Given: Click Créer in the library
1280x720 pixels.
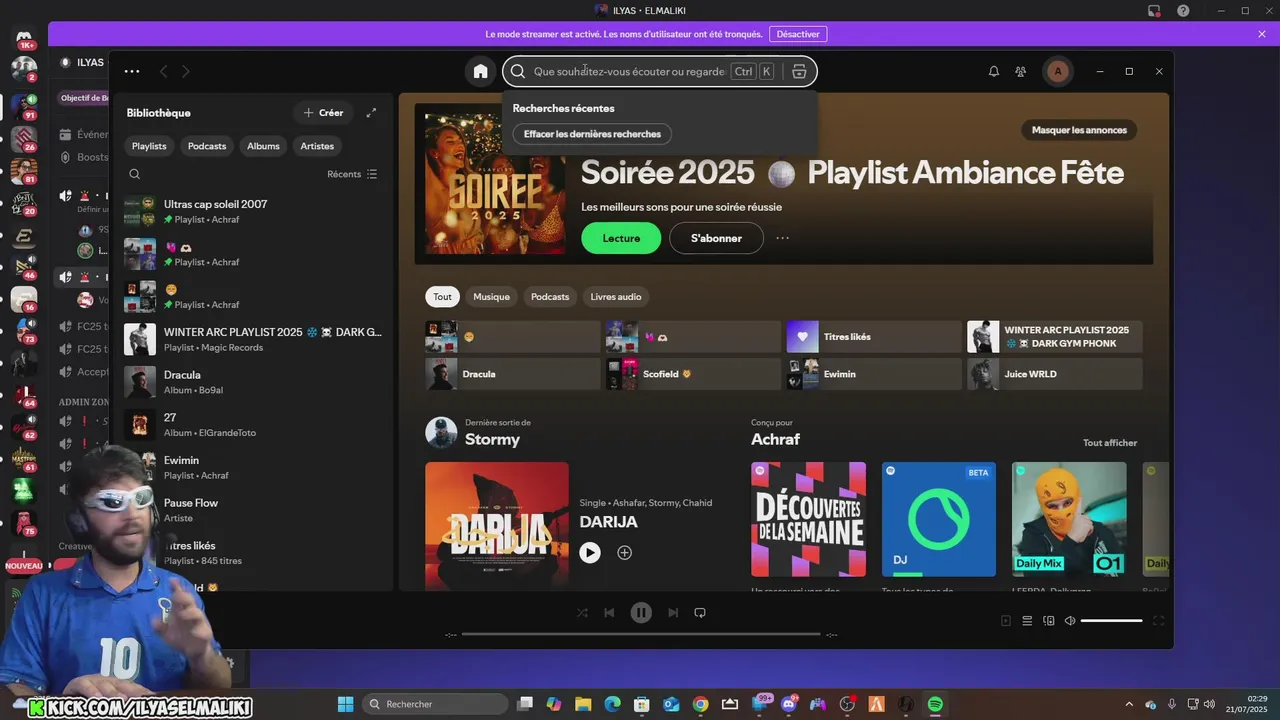Looking at the screenshot, I should pyautogui.click(x=323, y=113).
